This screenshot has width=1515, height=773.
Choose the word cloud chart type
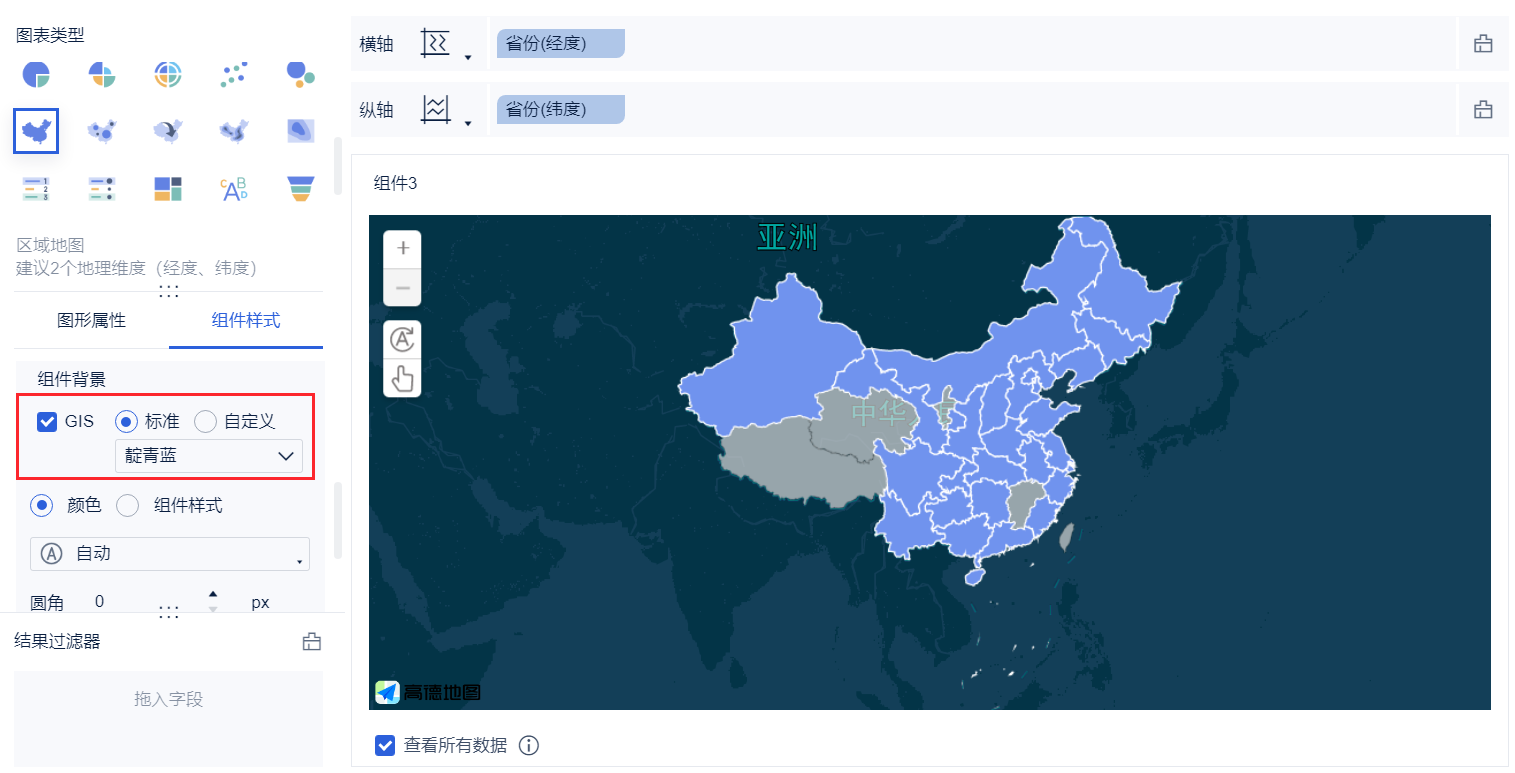pyautogui.click(x=234, y=188)
